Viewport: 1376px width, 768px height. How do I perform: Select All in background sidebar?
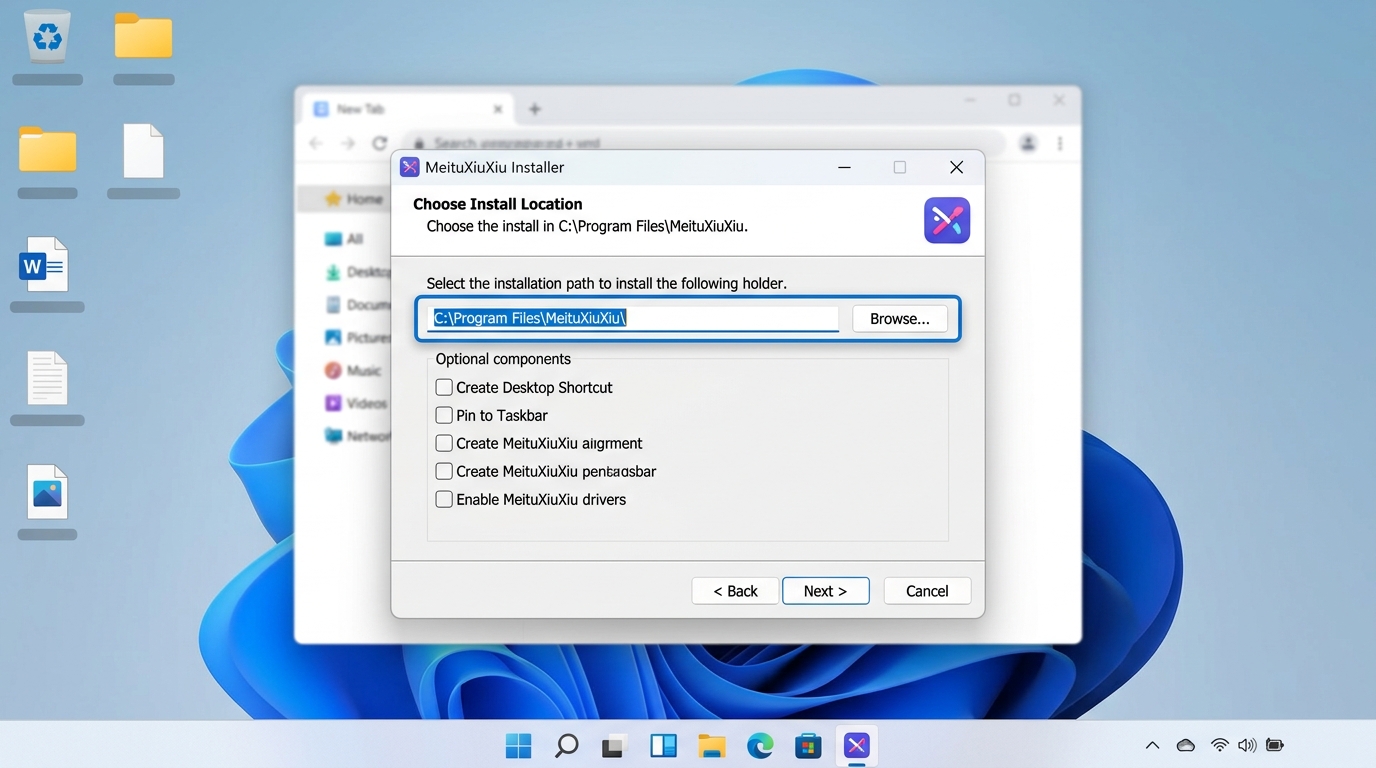coord(344,239)
